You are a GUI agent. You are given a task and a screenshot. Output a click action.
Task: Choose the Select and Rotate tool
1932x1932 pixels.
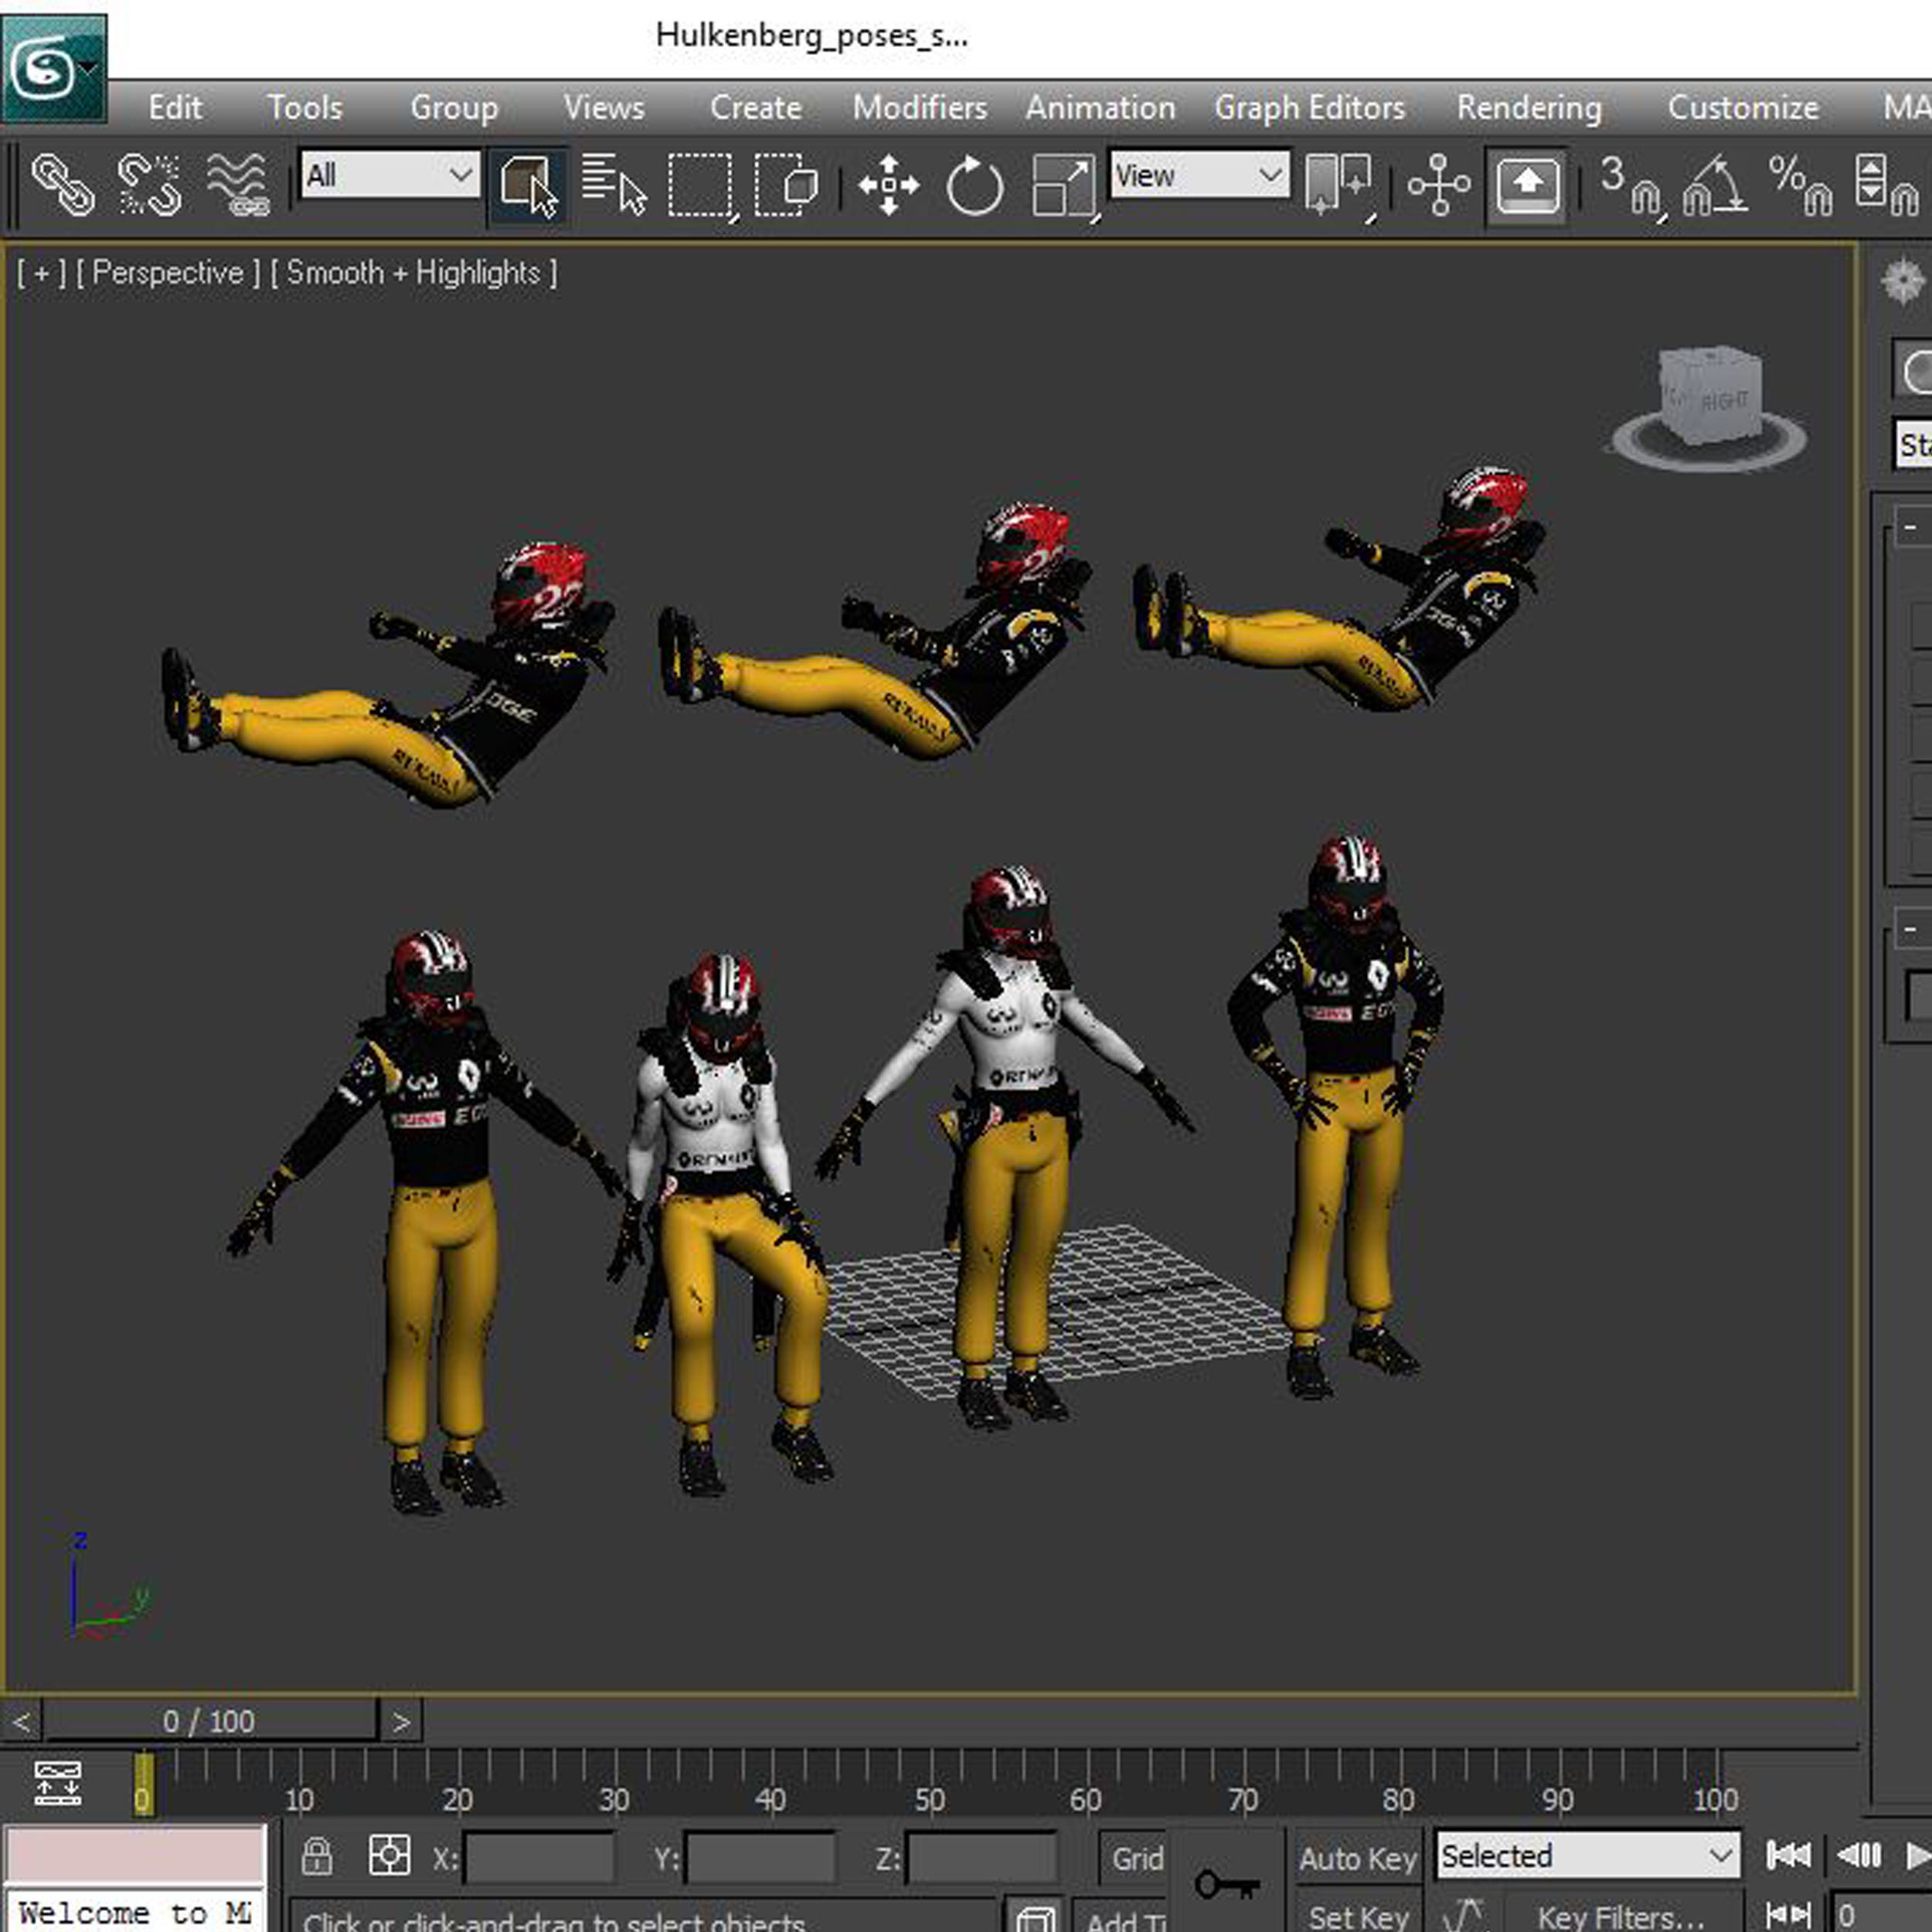pyautogui.click(x=974, y=185)
